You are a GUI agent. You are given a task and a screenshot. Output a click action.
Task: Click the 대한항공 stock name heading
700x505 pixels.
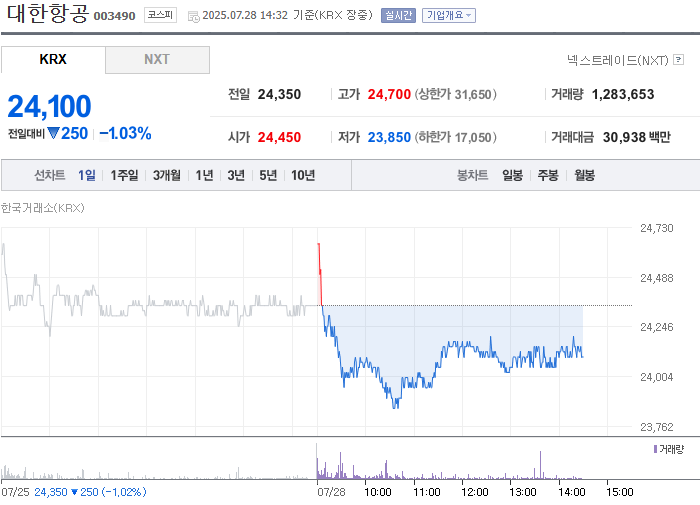tap(48, 13)
